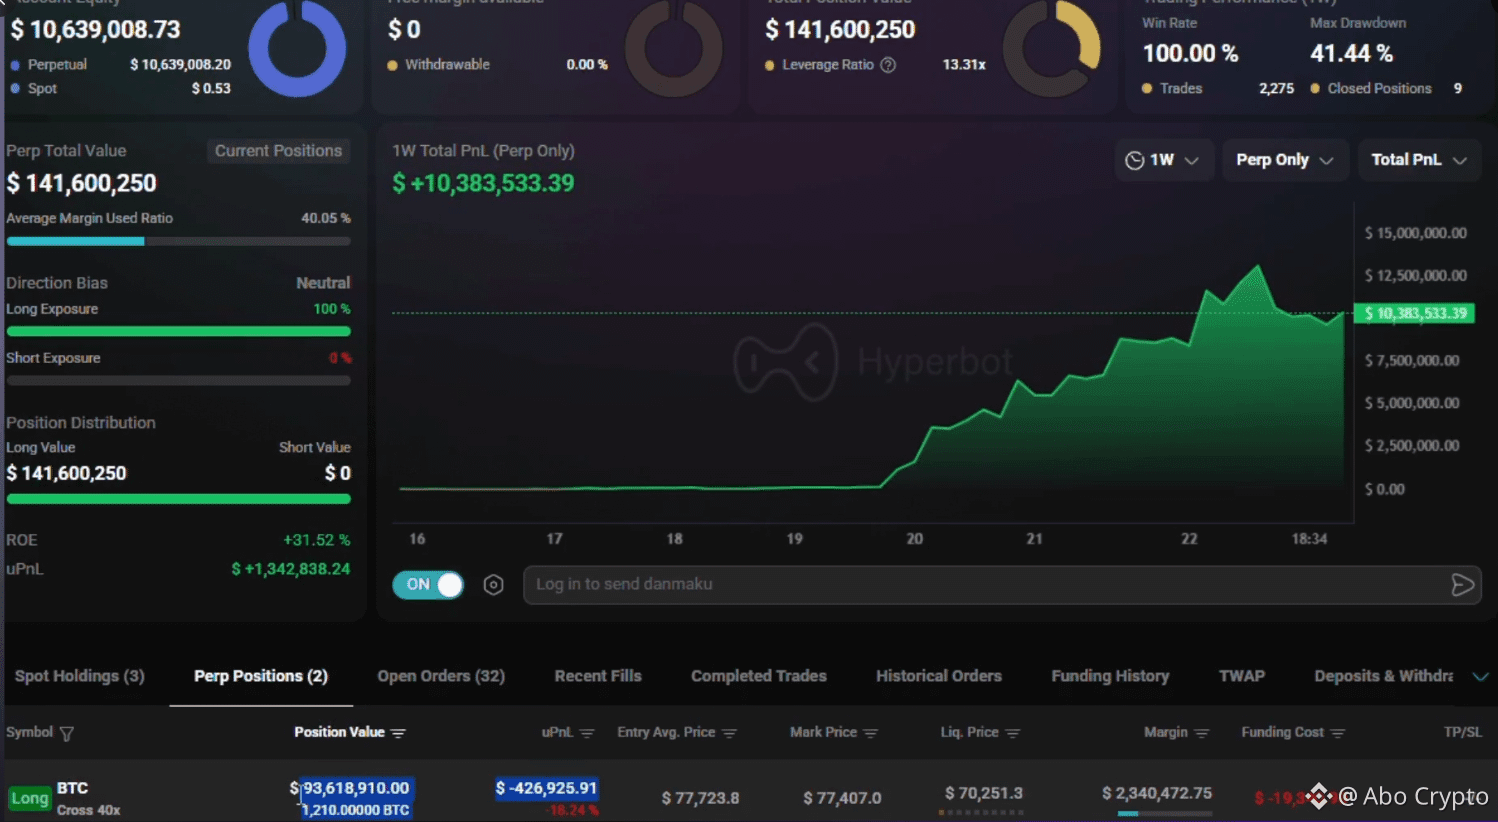The height and width of the screenshot is (822, 1498).
Task: Click the Max Drawdown value 41.44 %
Action: click(x=1352, y=53)
